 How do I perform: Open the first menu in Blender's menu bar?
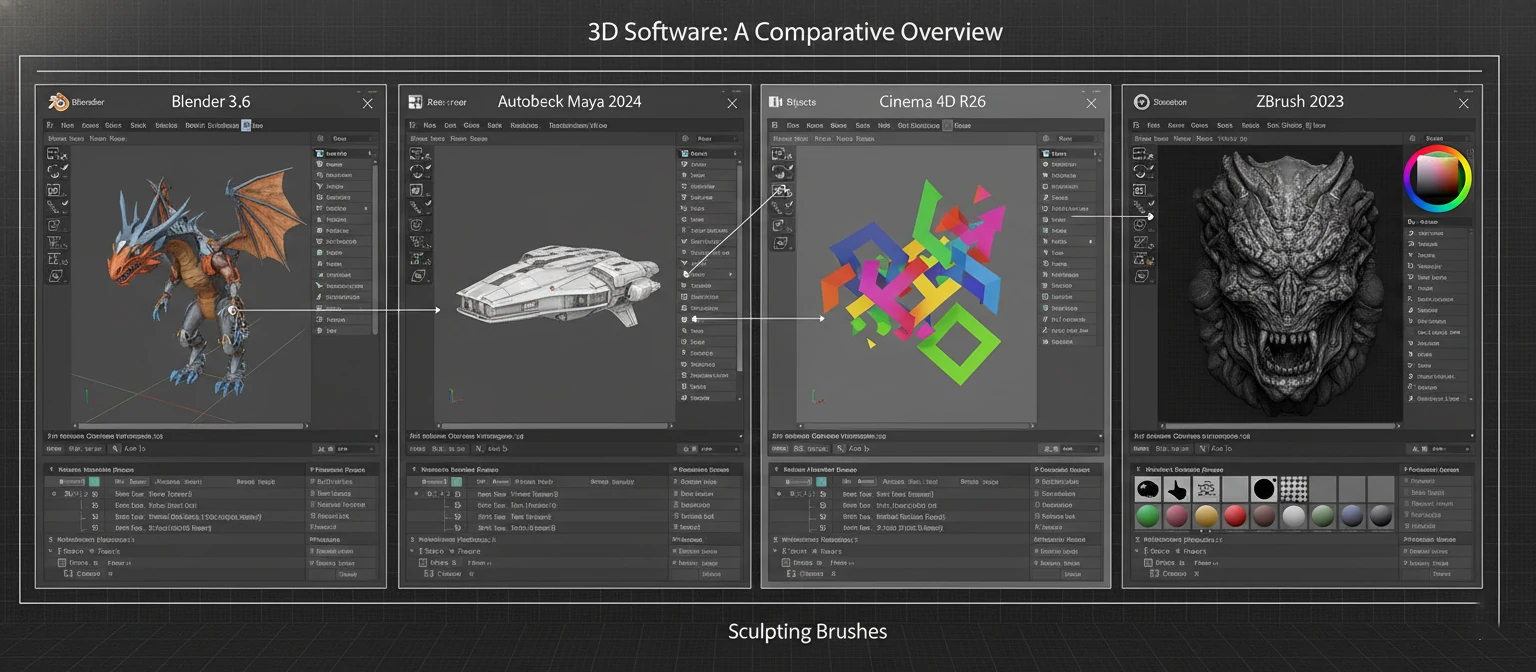coord(50,125)
